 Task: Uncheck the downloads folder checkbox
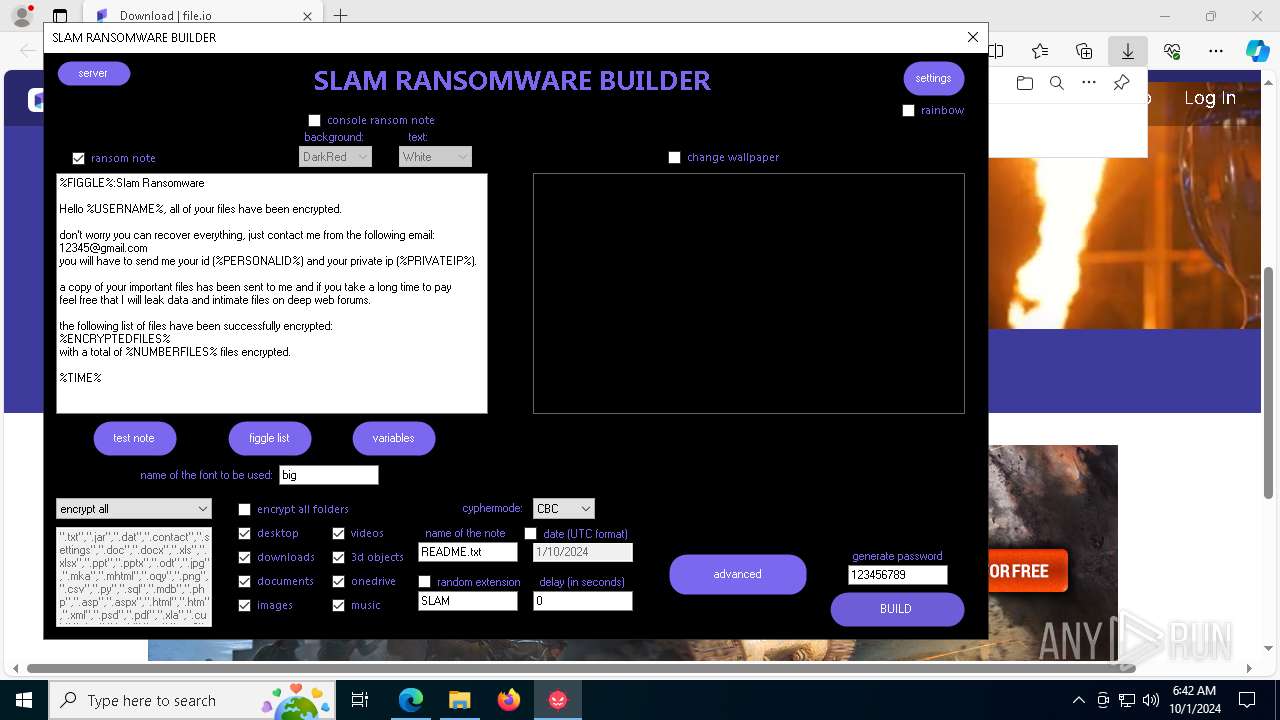point(244,557)
